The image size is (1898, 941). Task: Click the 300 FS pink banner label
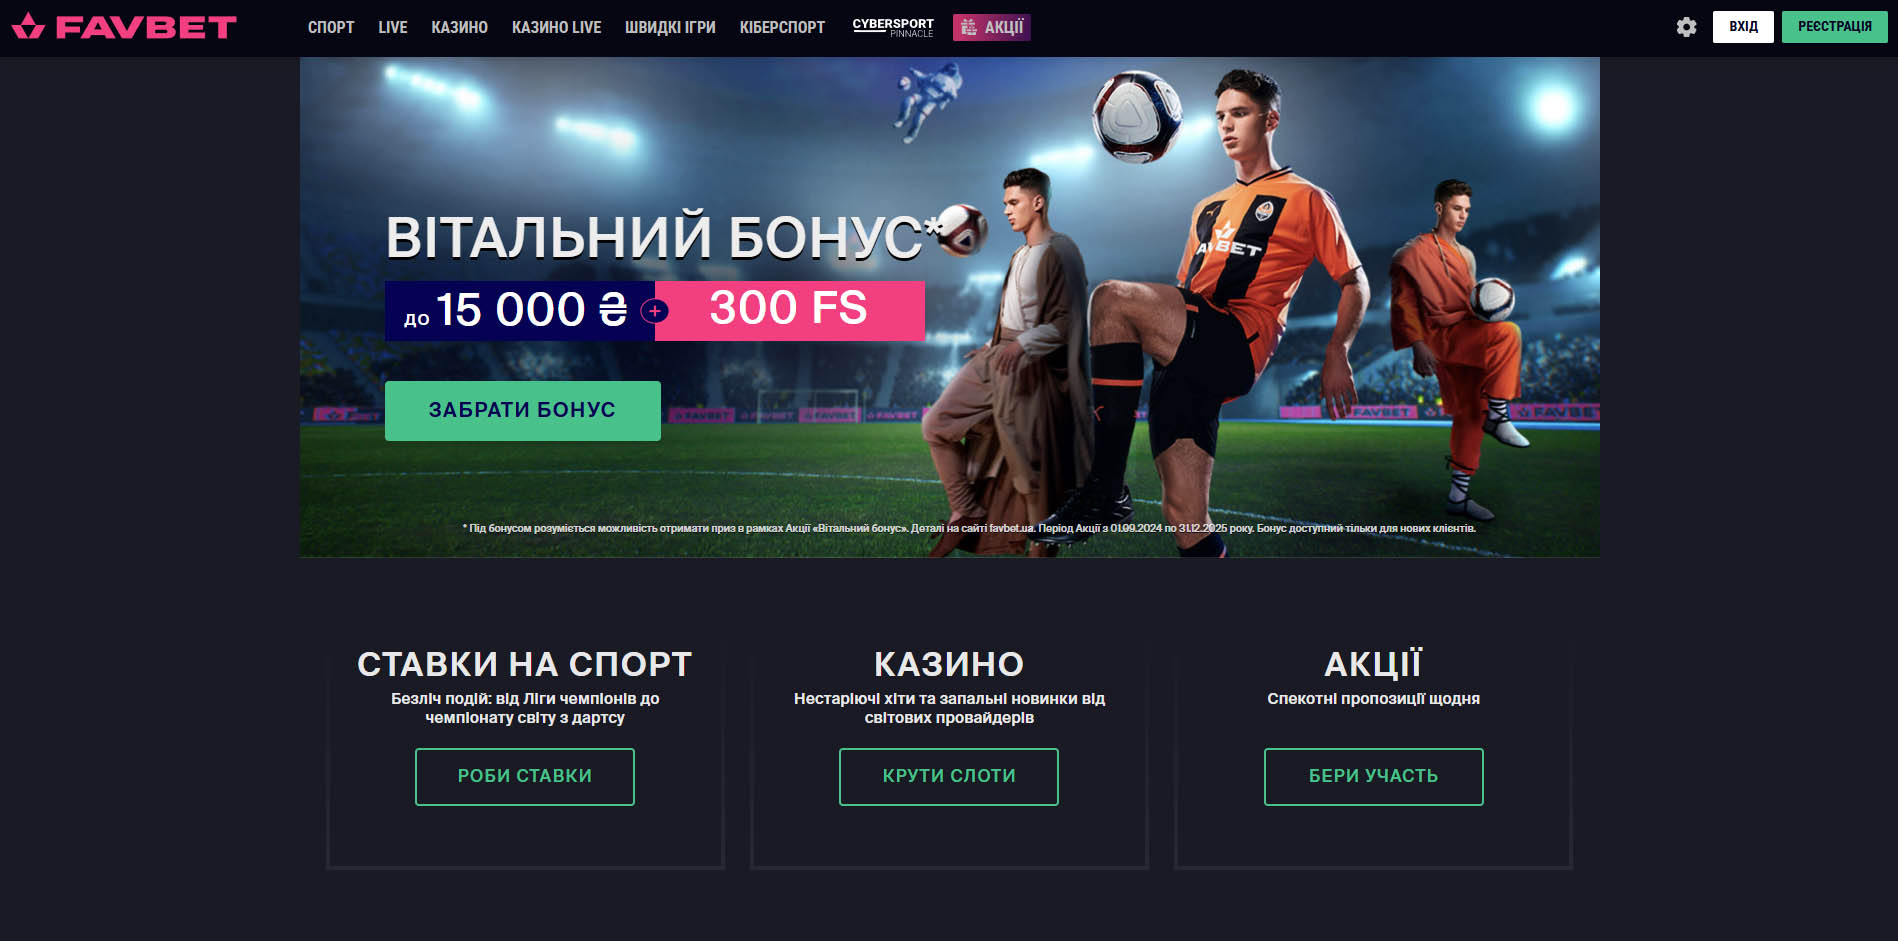coord(790,310)
